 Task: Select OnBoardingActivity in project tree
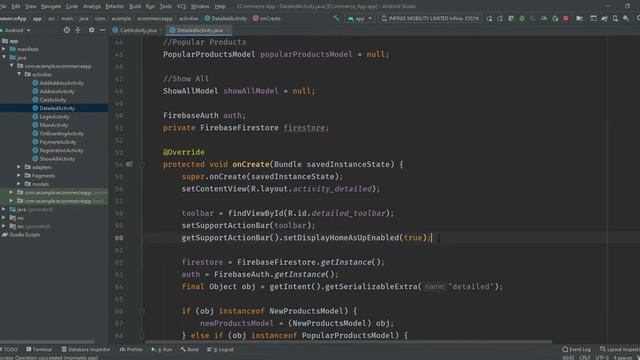(x=58, y=133)
